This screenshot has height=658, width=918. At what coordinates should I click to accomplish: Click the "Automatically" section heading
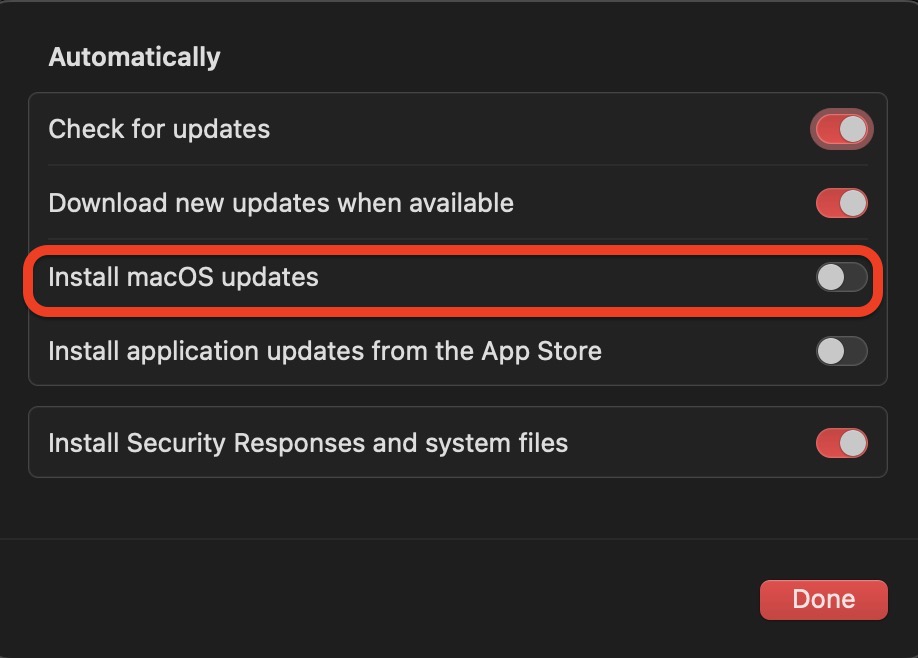click(134, 57)
